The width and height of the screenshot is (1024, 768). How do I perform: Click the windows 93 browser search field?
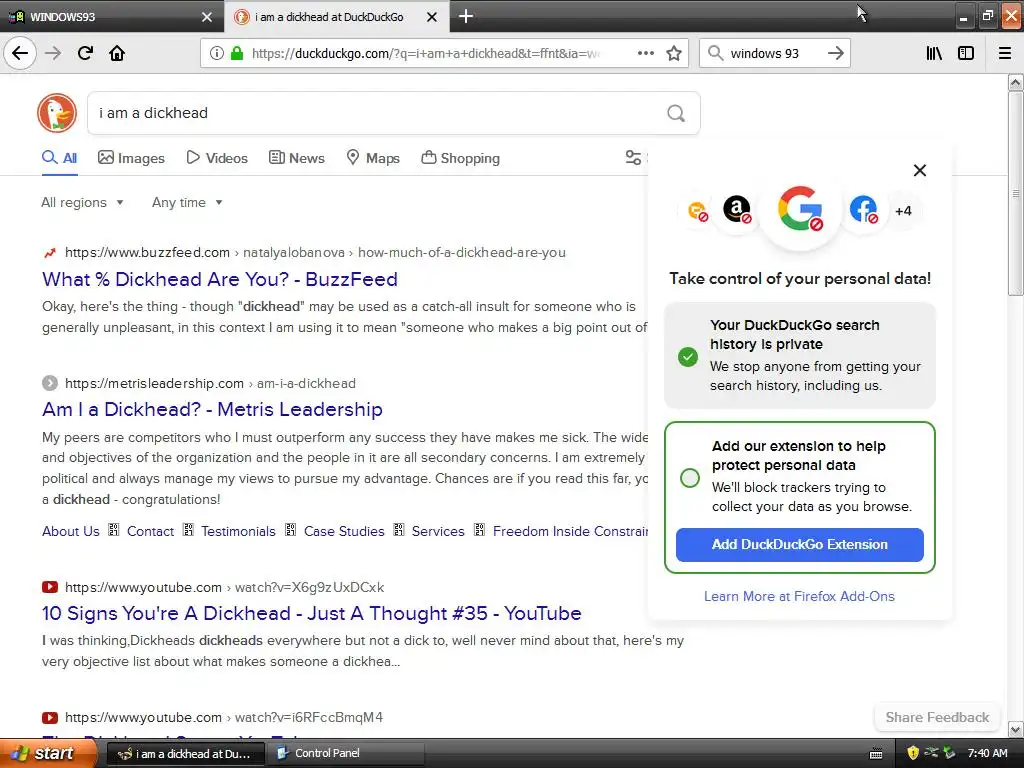point(774,53)
